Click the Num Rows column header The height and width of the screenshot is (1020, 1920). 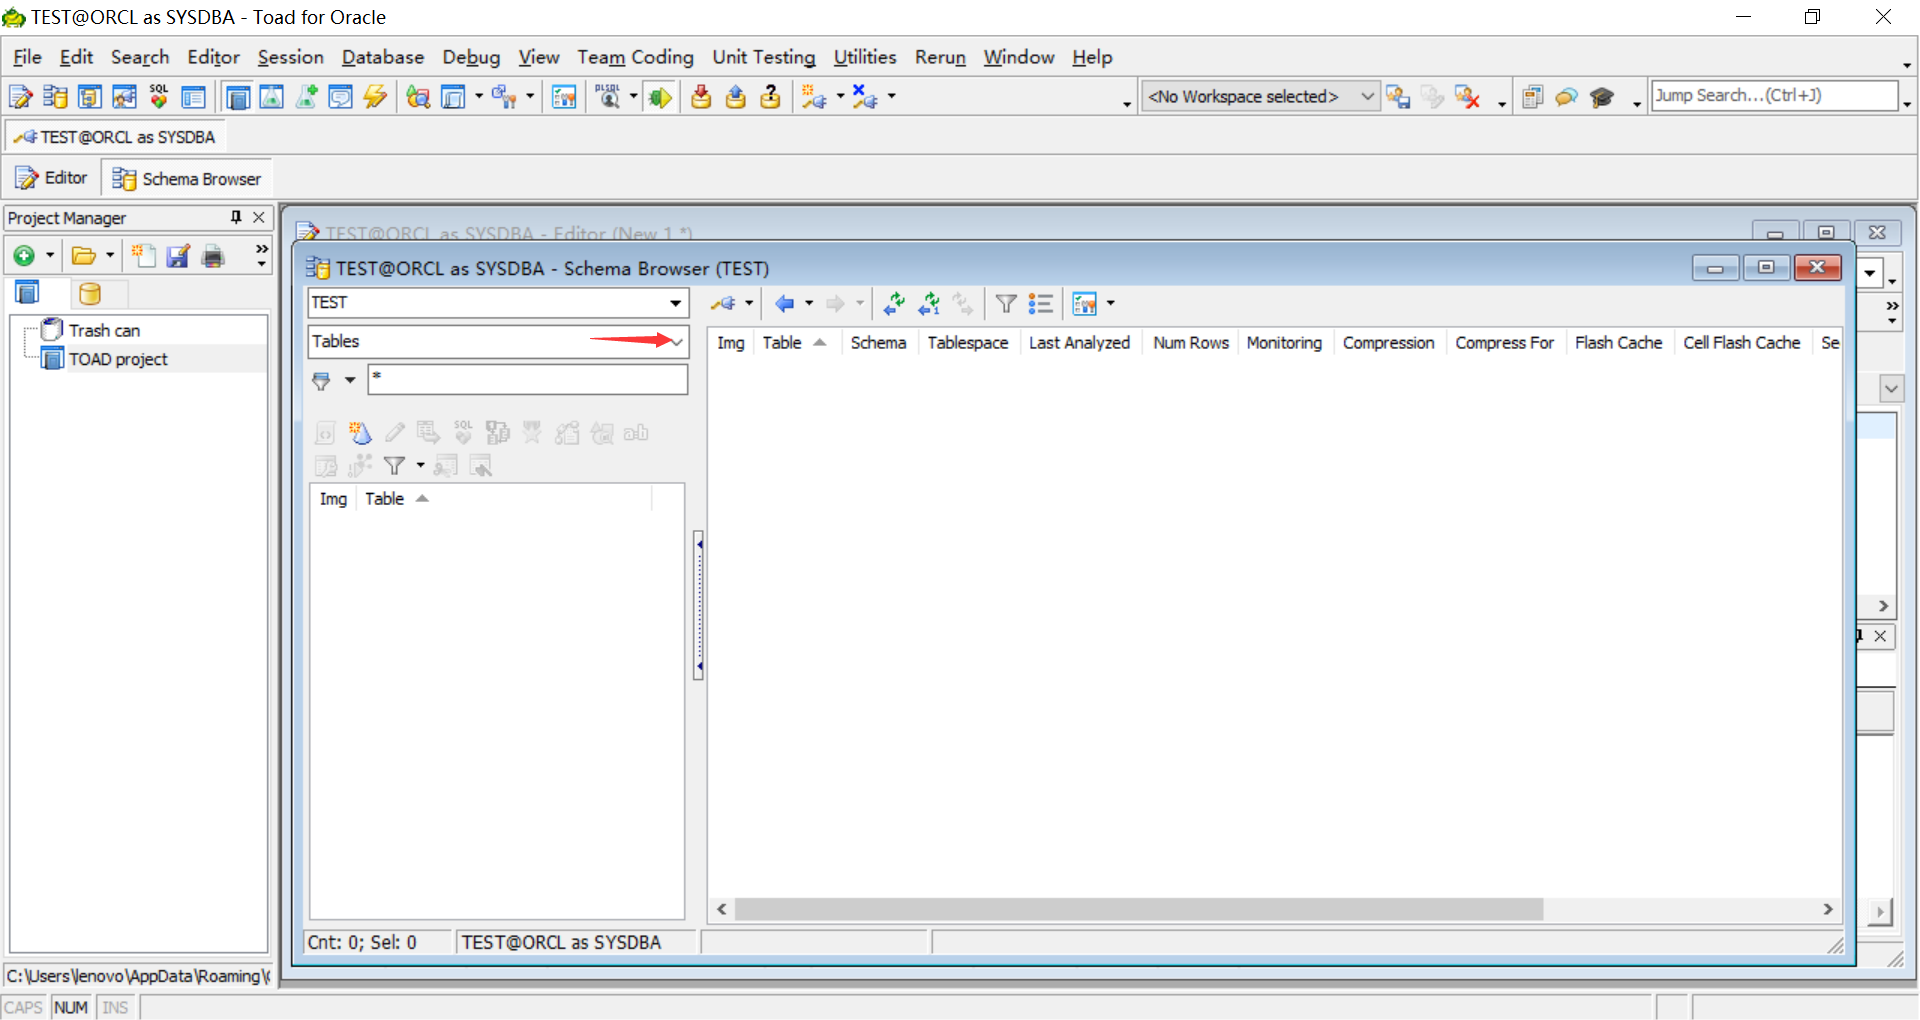1191,343
